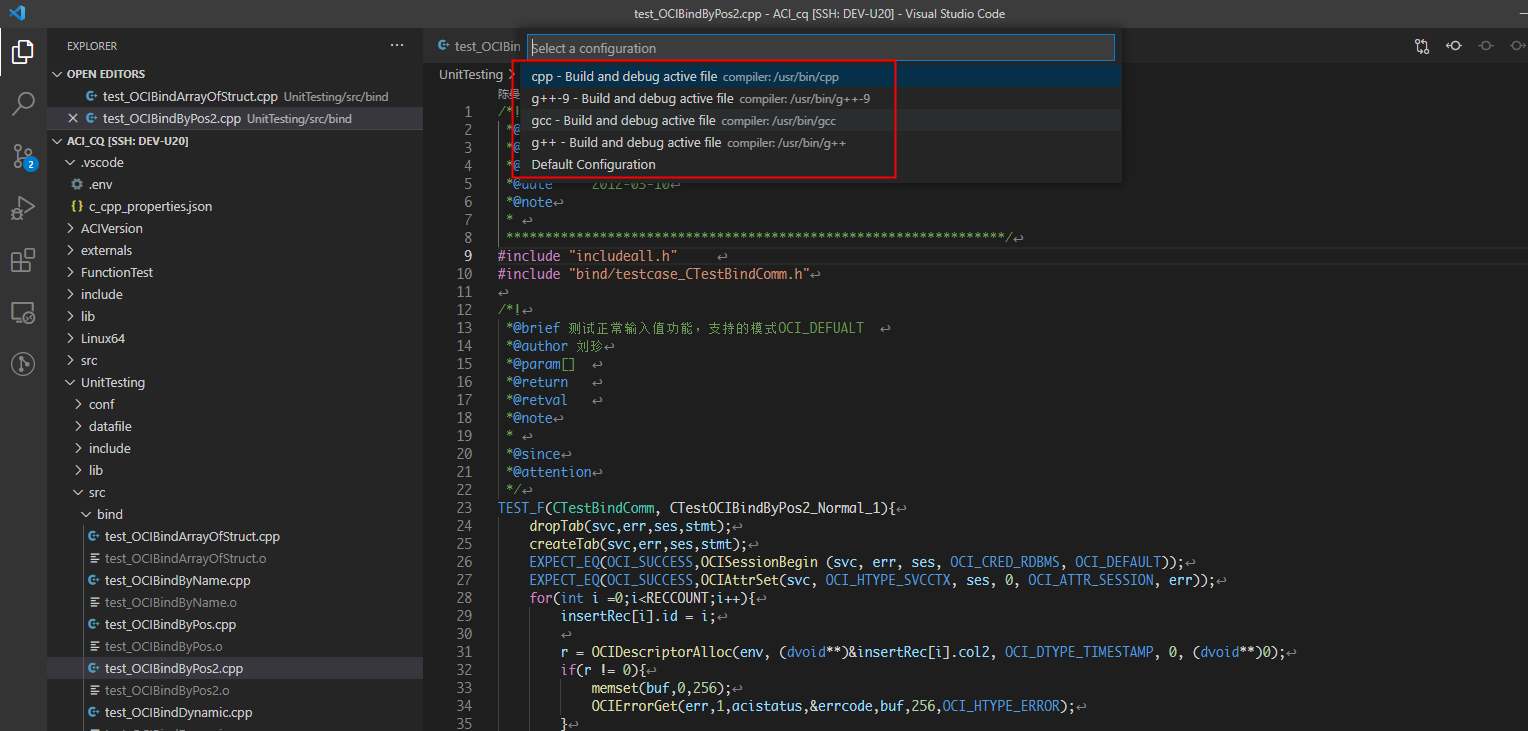This screenshot has height=731, width=1528.
Task: Click the memset(buf,0,256) line
Action: 662,688
